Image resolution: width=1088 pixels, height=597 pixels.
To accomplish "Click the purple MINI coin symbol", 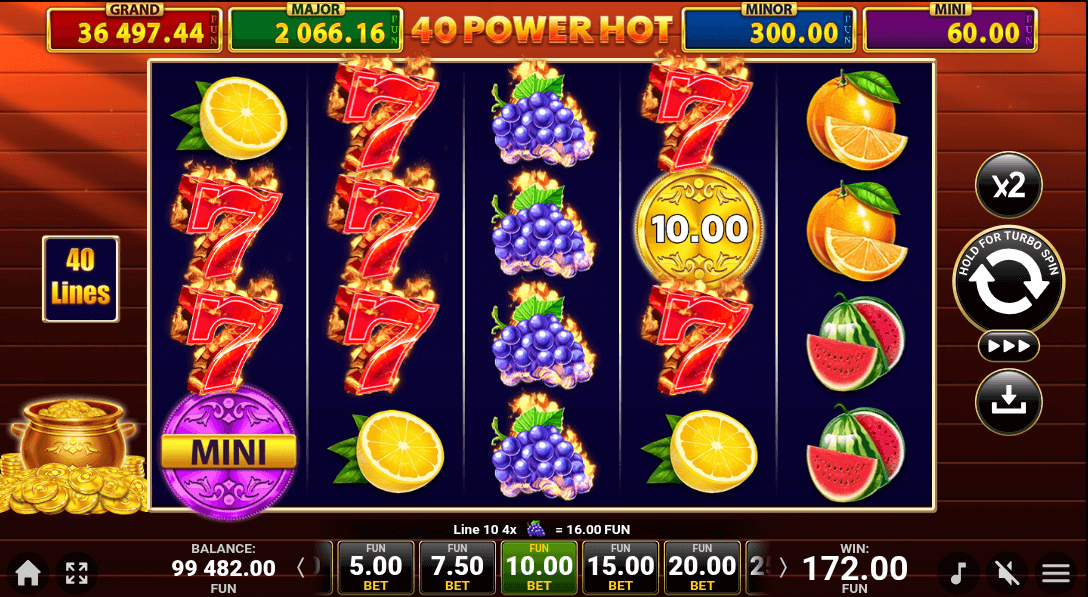I will (x=228, y=452).
